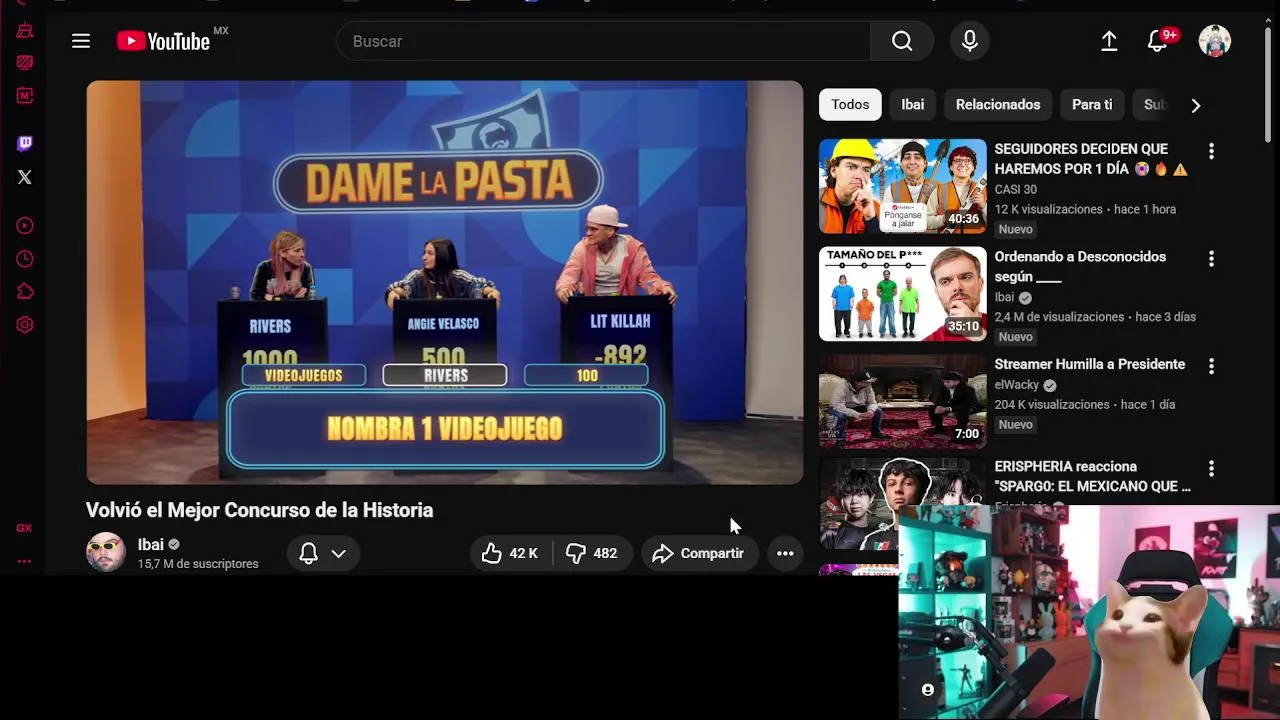Open YouTube notifications bell with 9+ badge

click(1159, 41)
